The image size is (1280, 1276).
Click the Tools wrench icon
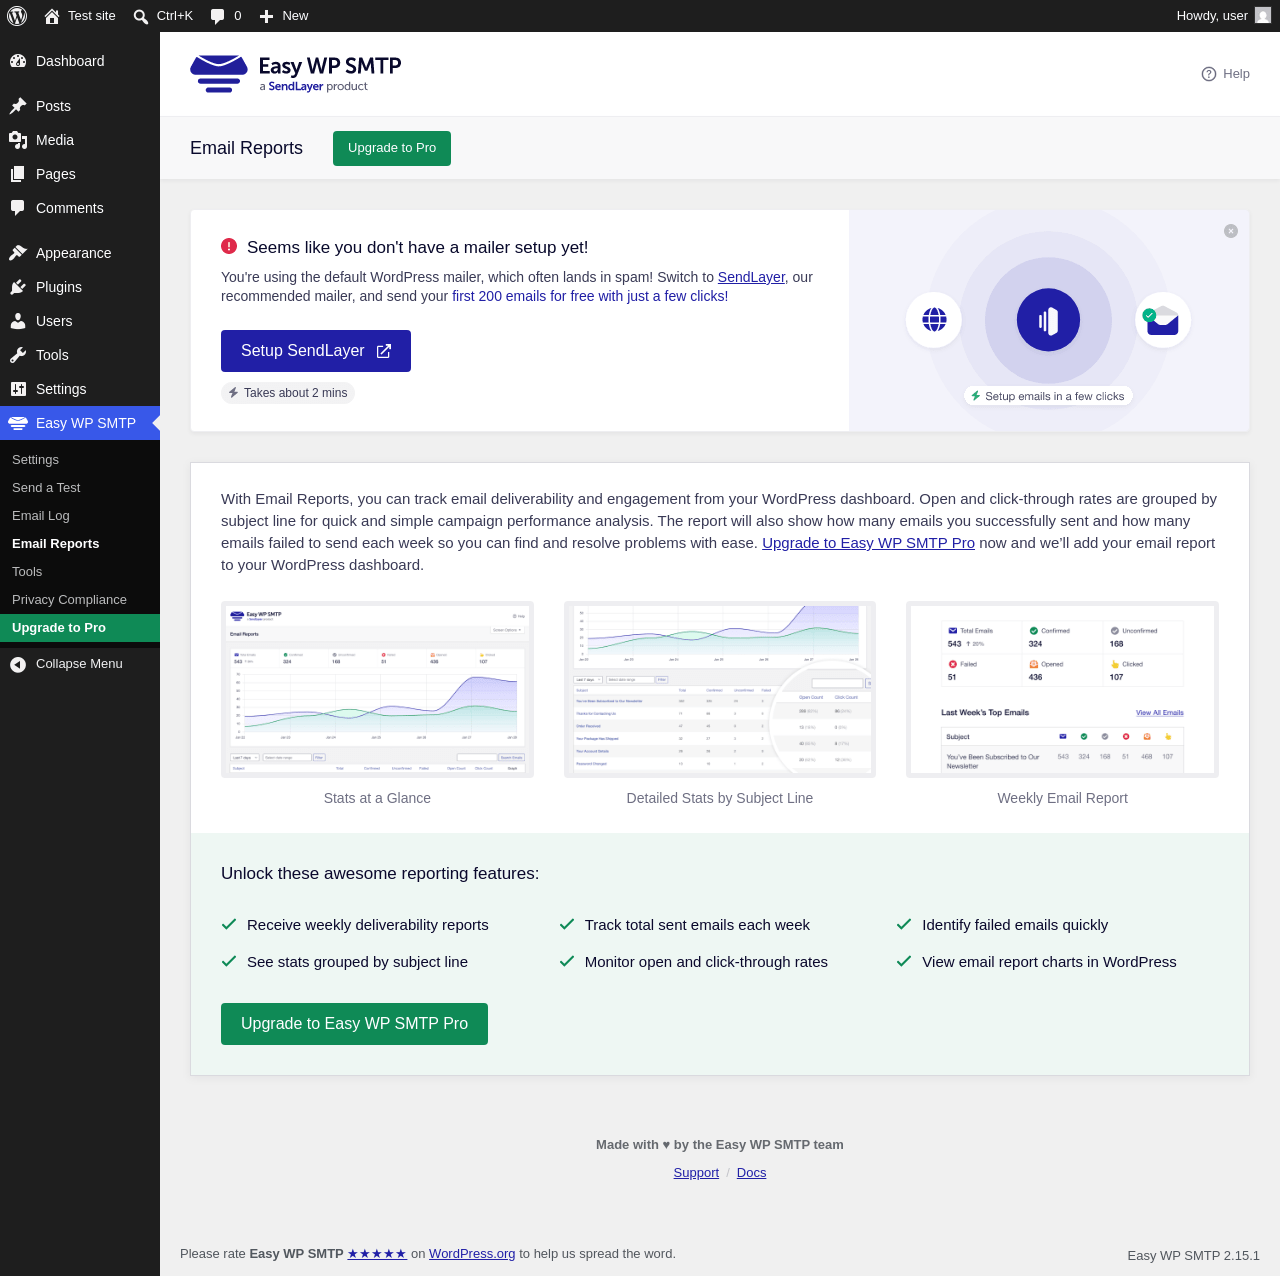click(x=18, y=355)
